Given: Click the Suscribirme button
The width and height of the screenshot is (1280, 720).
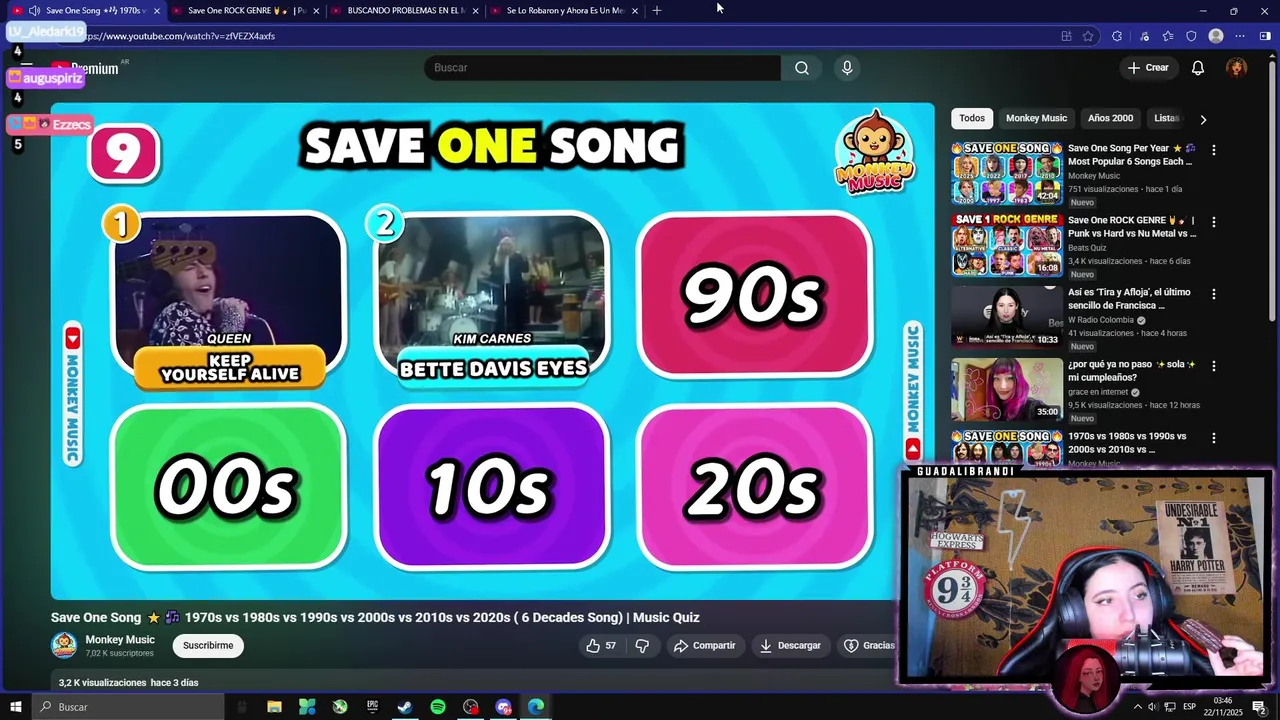Looking at the screenshot, I should 208,646.
